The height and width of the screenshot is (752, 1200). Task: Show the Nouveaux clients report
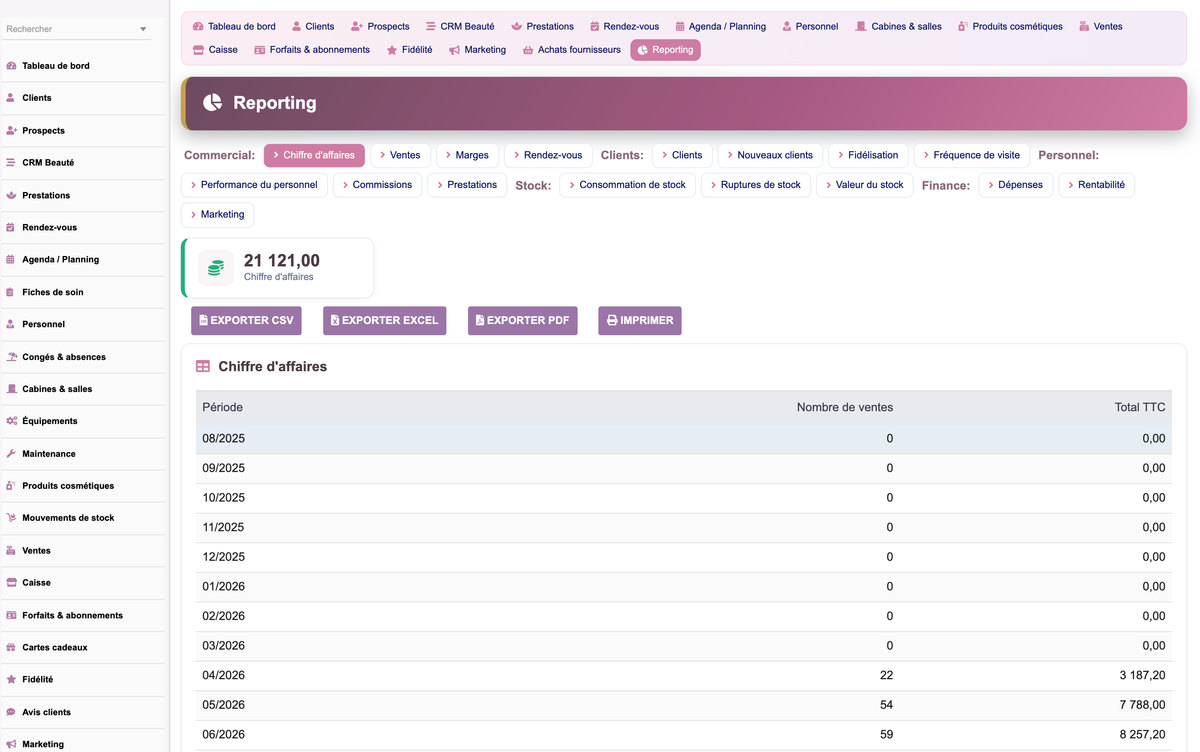770,156
